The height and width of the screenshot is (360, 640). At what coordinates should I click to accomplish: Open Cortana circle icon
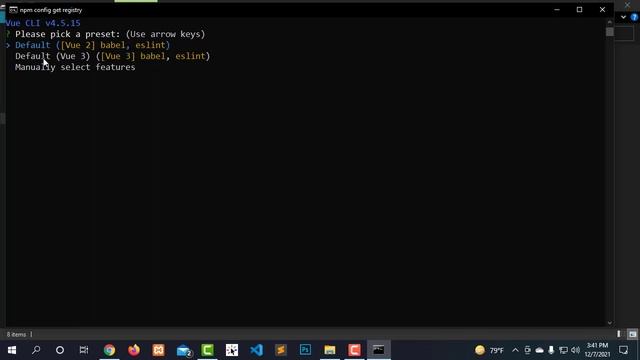(60, 350)
